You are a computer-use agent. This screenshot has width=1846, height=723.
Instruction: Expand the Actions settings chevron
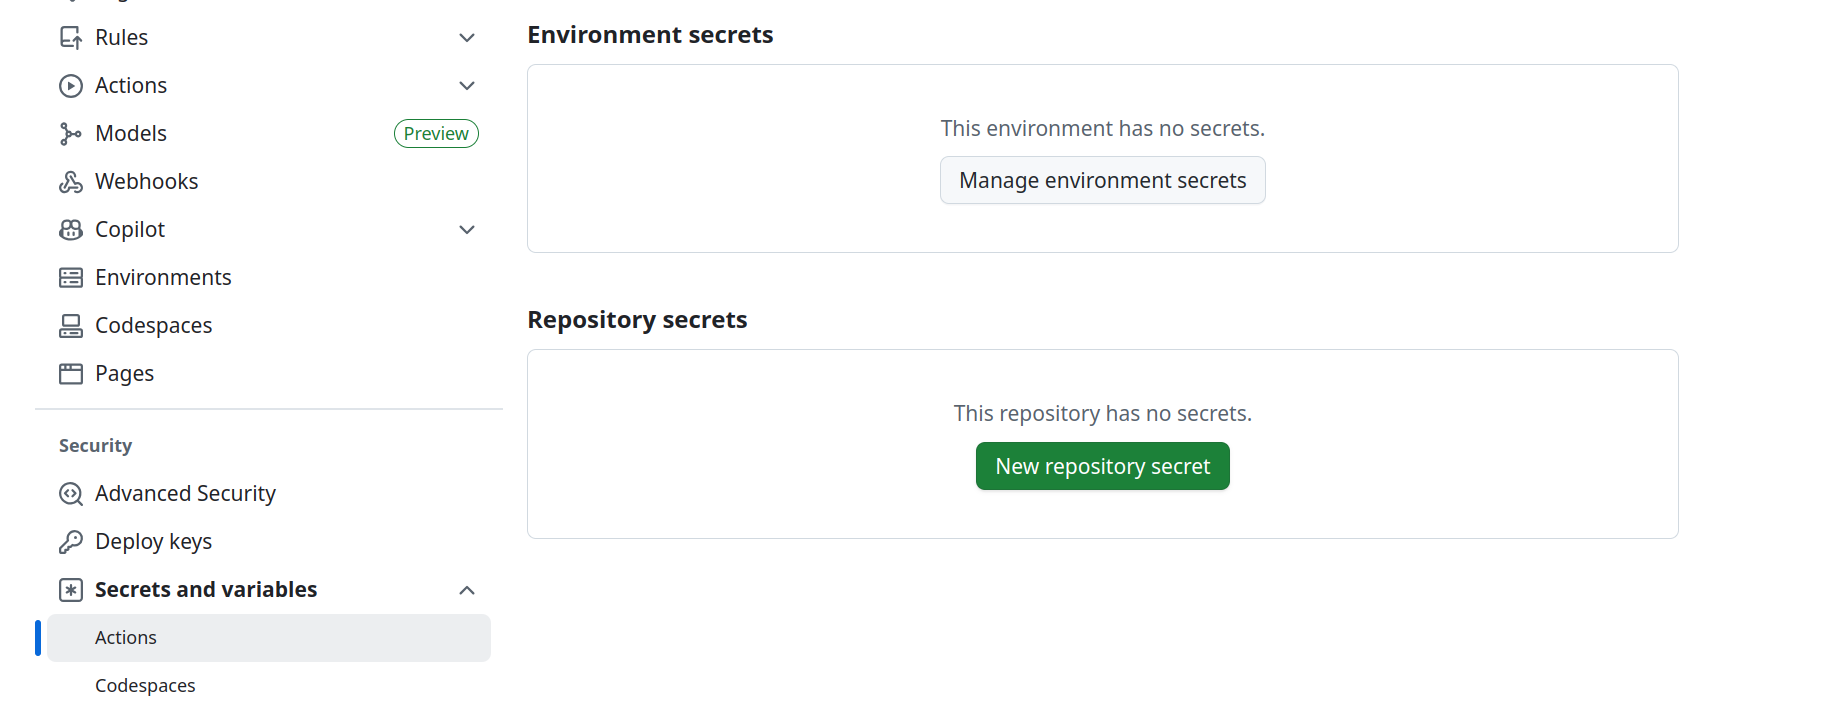pyautogui.click(x=467, y=86)
